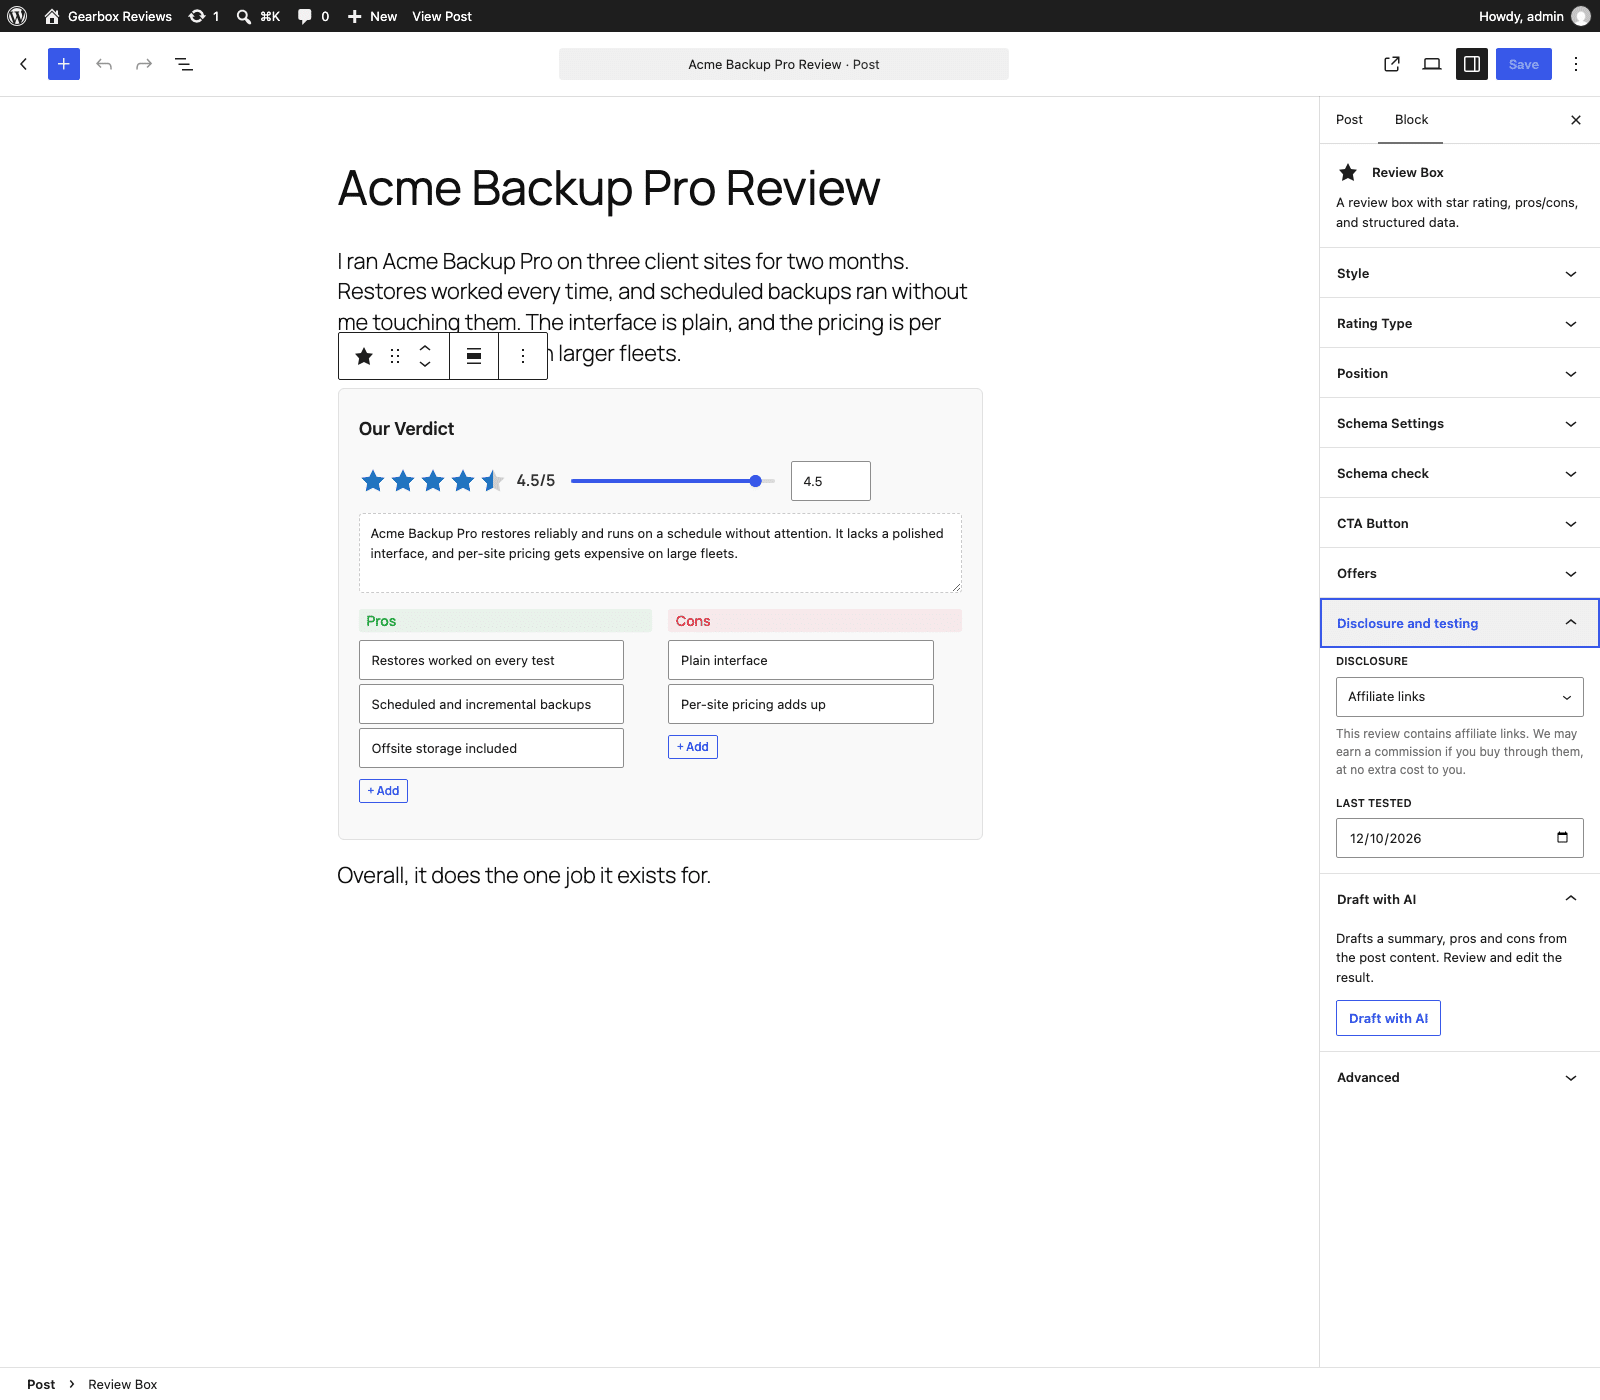This screenshot has height=1400, width=1600.
Task: Click the 4.5 rating number field
Action: click(x=831, y=481)
